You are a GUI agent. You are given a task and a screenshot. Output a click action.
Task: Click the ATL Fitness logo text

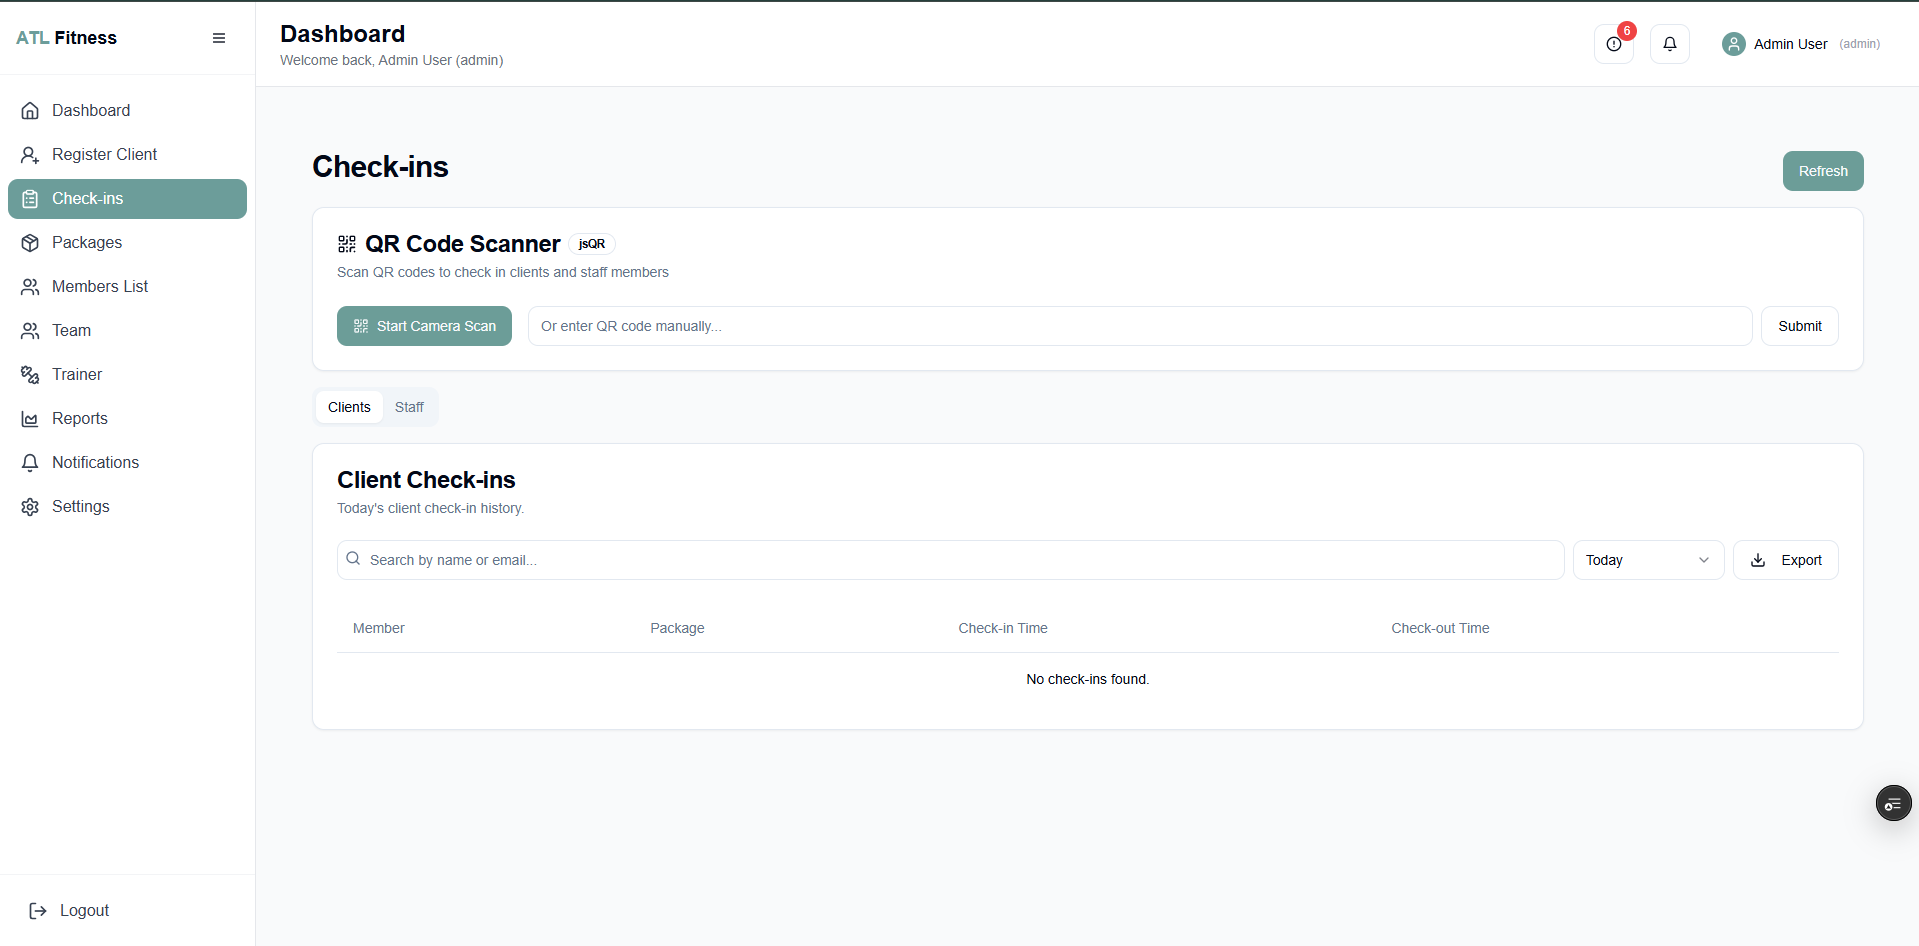pos(66,38)
